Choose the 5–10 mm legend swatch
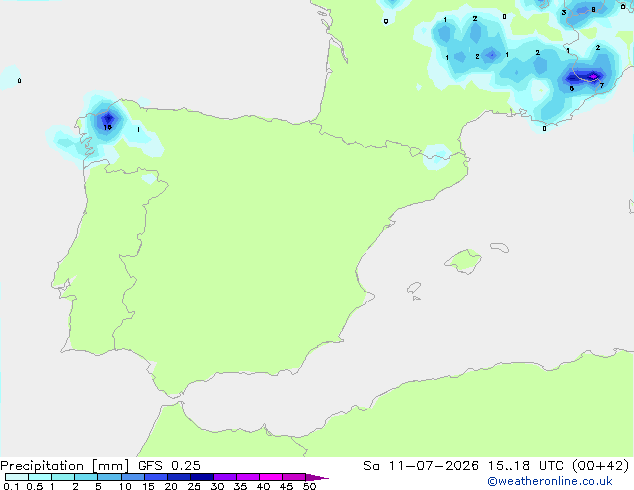Screen dimensions: 634x490 pyautogui.click(x=109, y=477)
